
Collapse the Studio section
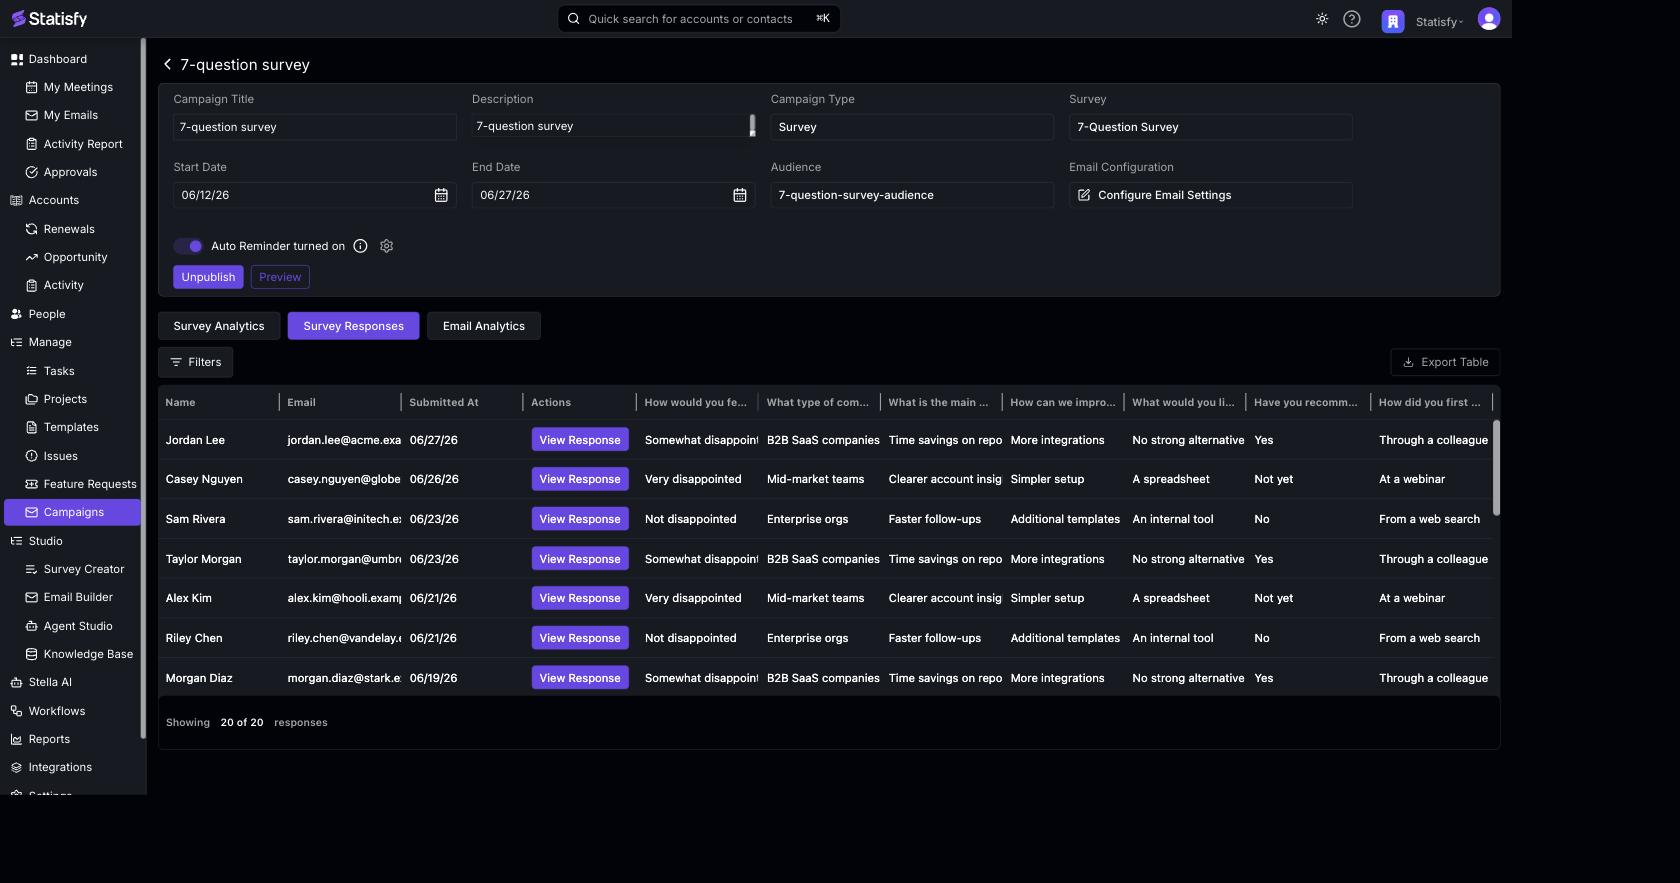pos(37,541)
